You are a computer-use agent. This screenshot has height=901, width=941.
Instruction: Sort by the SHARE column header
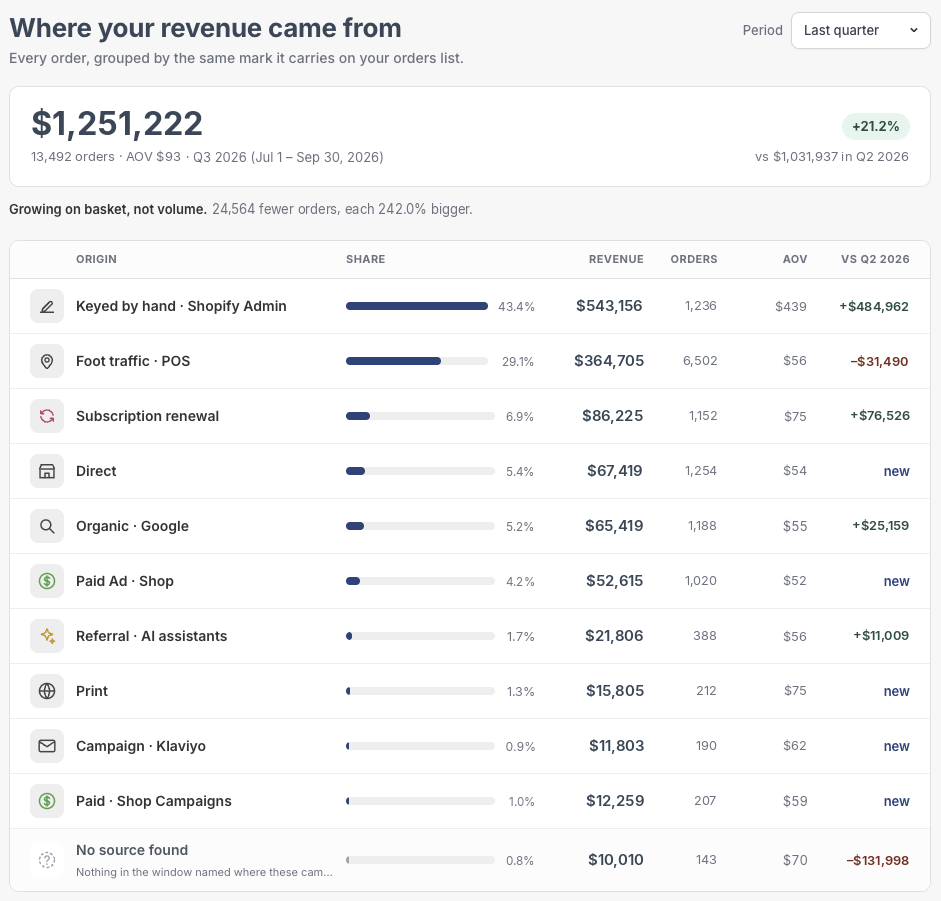[365, 259]
